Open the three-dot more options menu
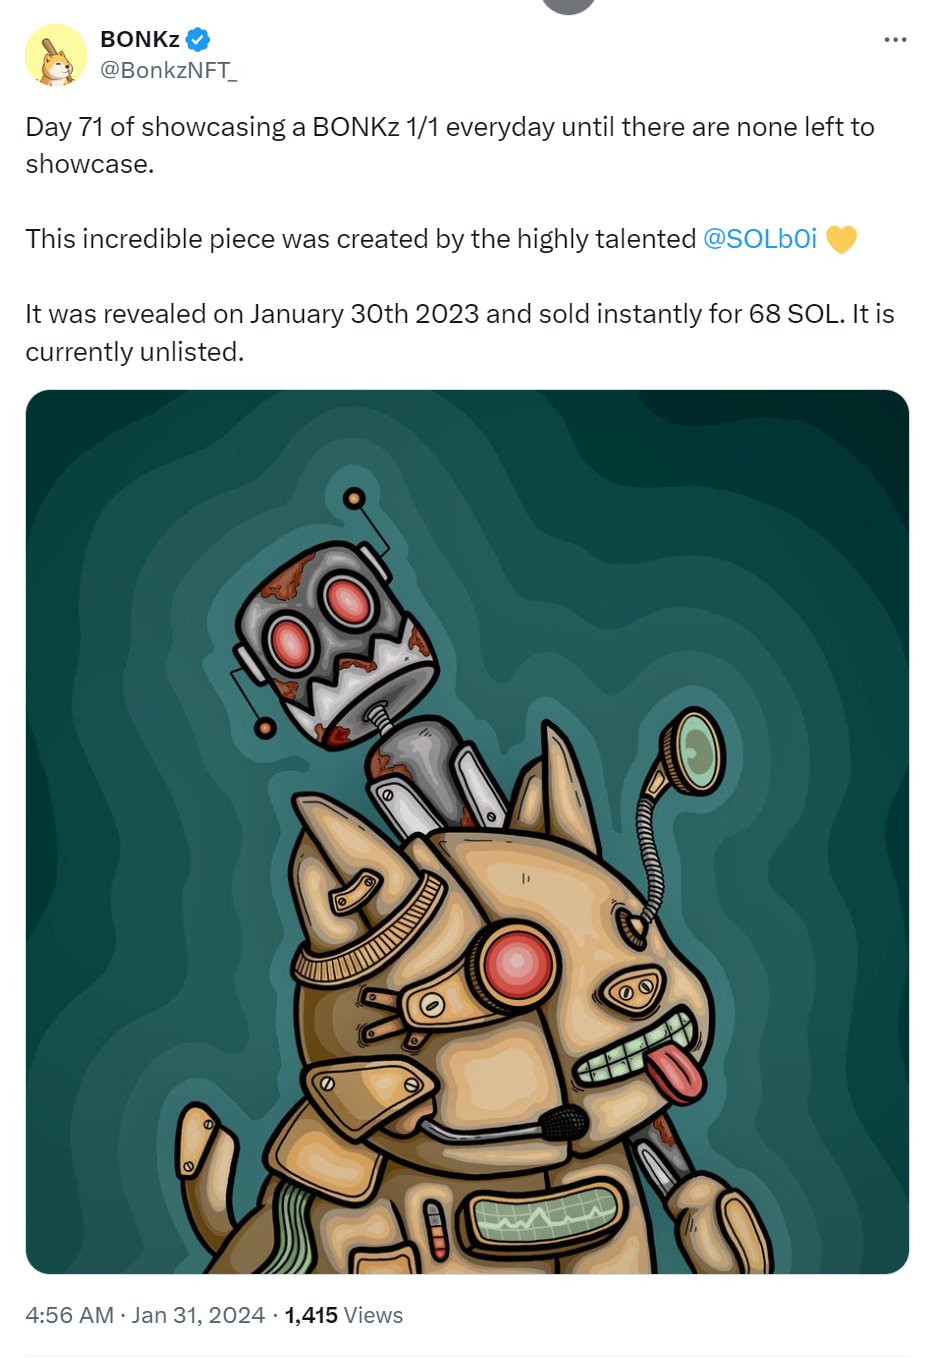934x1358 pixels. coord(895,40)
